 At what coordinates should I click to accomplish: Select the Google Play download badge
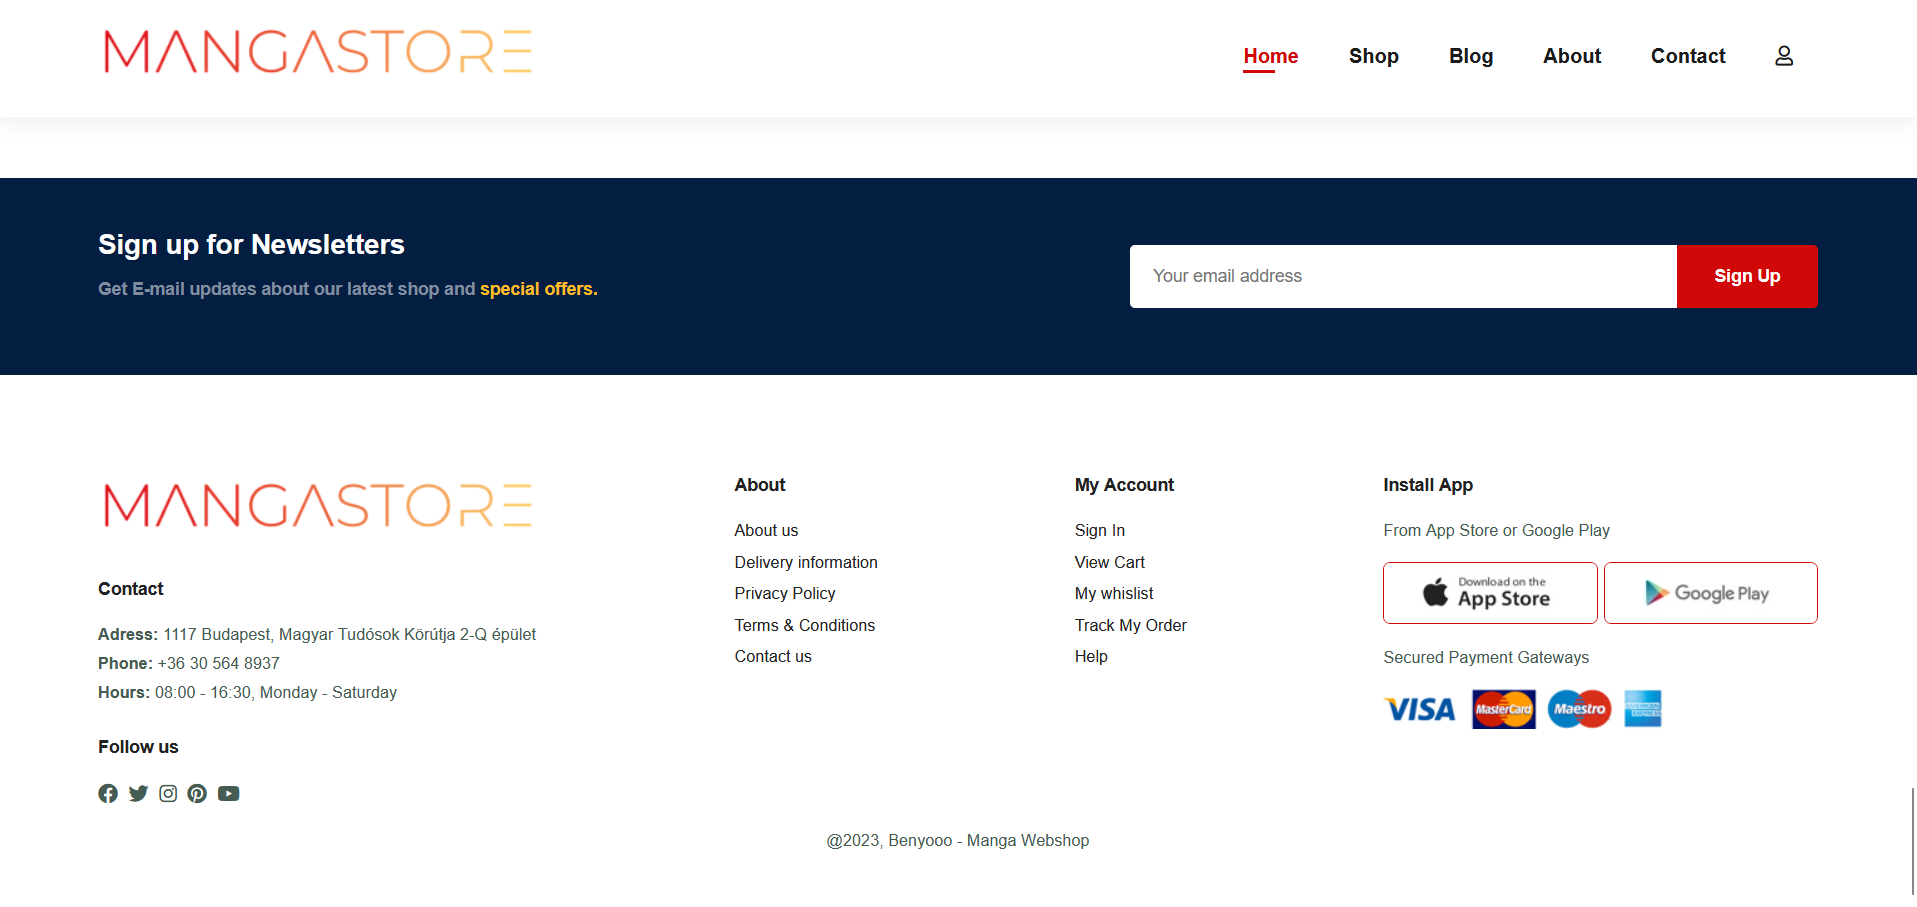[x=1710, y=592]
